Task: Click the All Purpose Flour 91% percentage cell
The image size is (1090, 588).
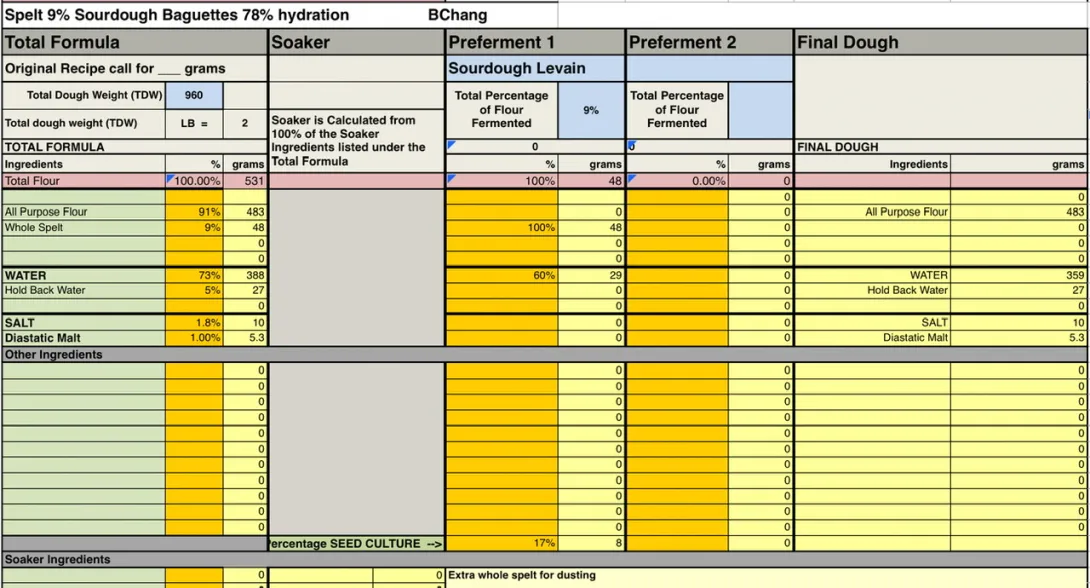Action: coord(195,212)
